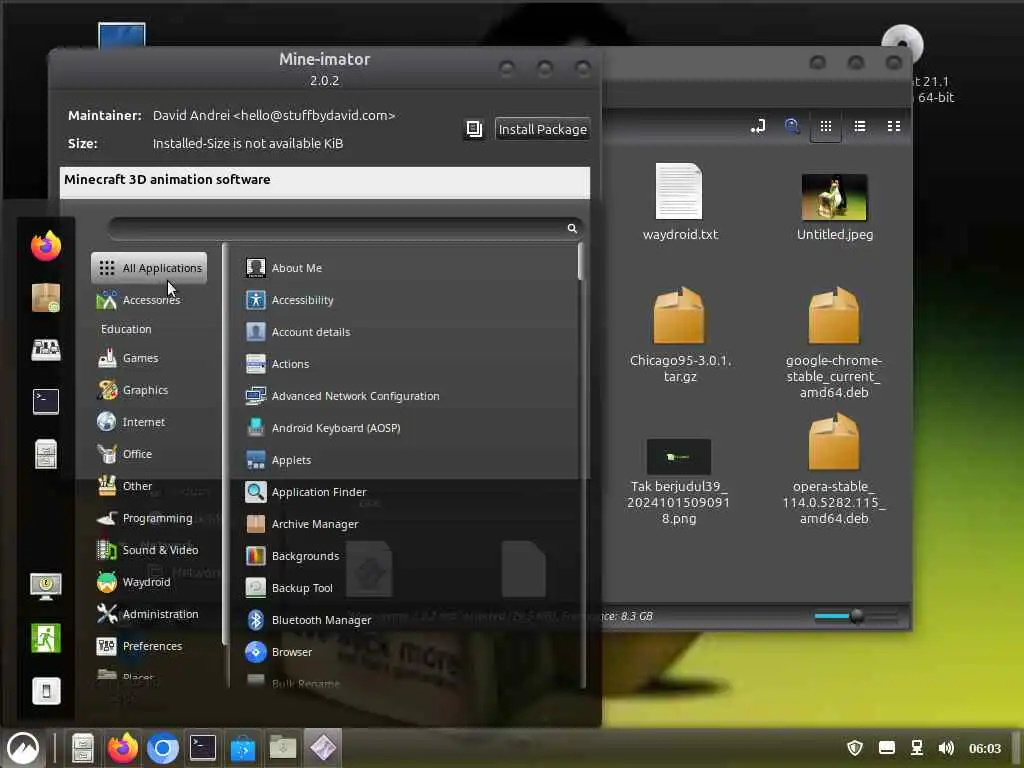Open the package manager favorite in sidebar

click(x=46, y=298)
